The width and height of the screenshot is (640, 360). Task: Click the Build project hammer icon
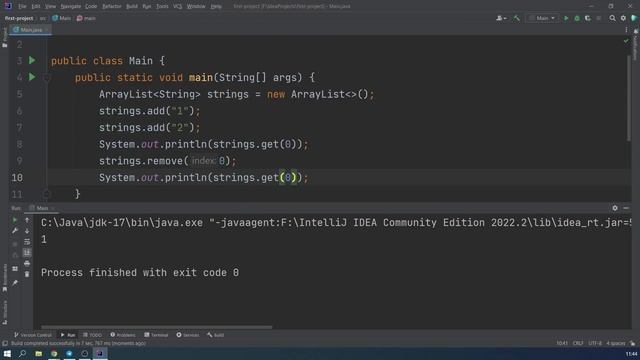click(516, 18)
